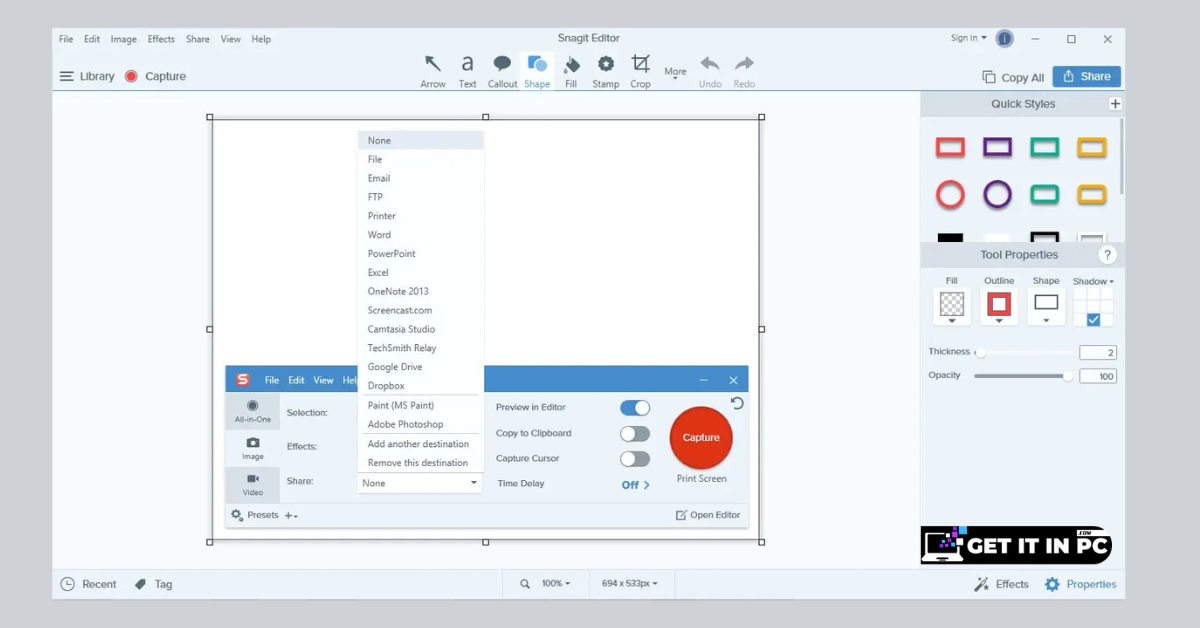Open the Sign In dropdown
Image resolution: width=1200 pixels, height=628 pixels.
pyautogui.click(x=968, y=38)
